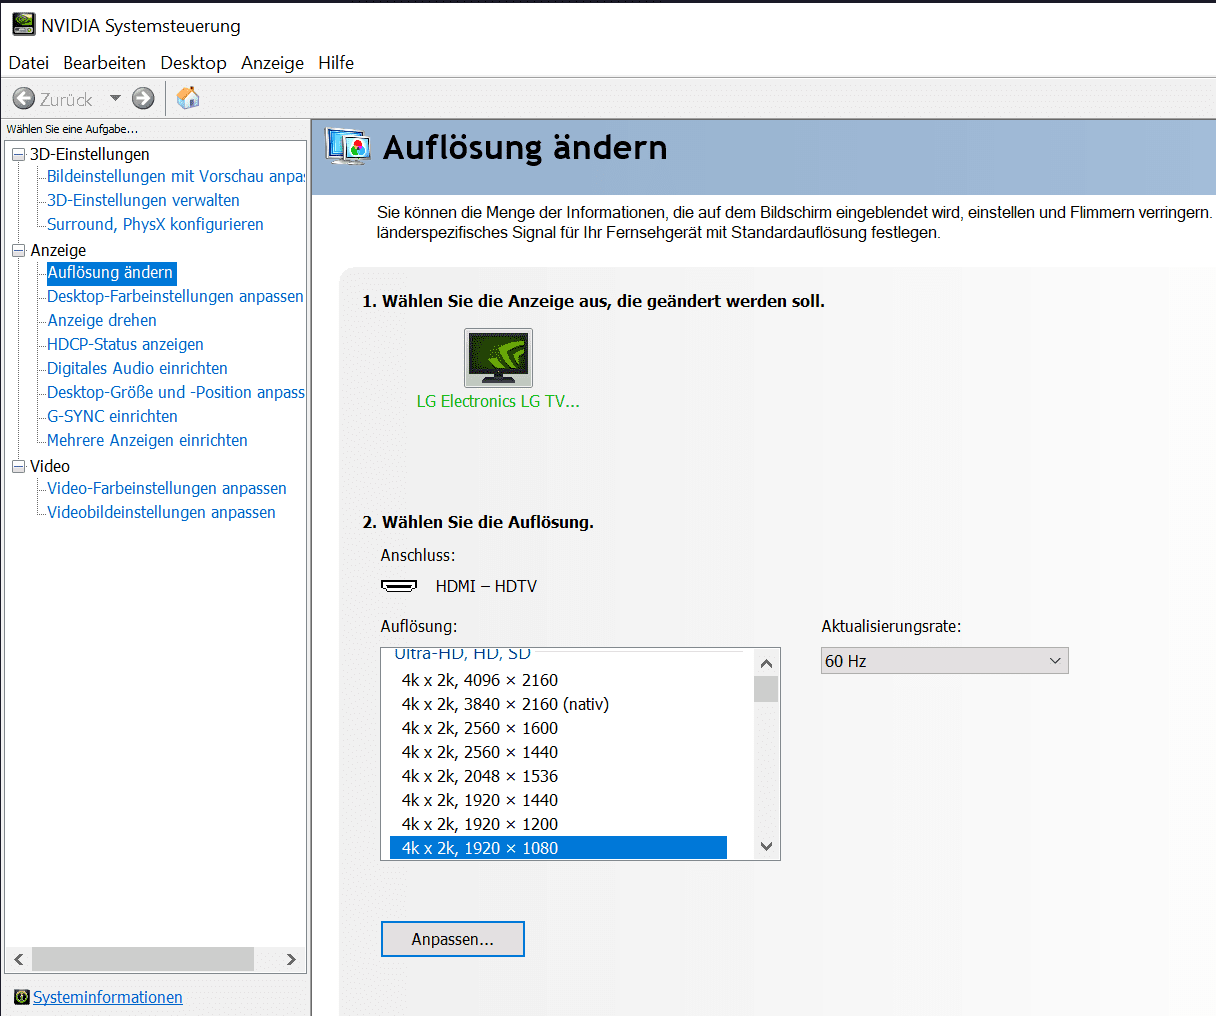This screenshot has width=1216, height=1016.
Task: Open Desktop-Farbeinstellungen anpassen
Action: pyautogui.click(x=175, y=296)
